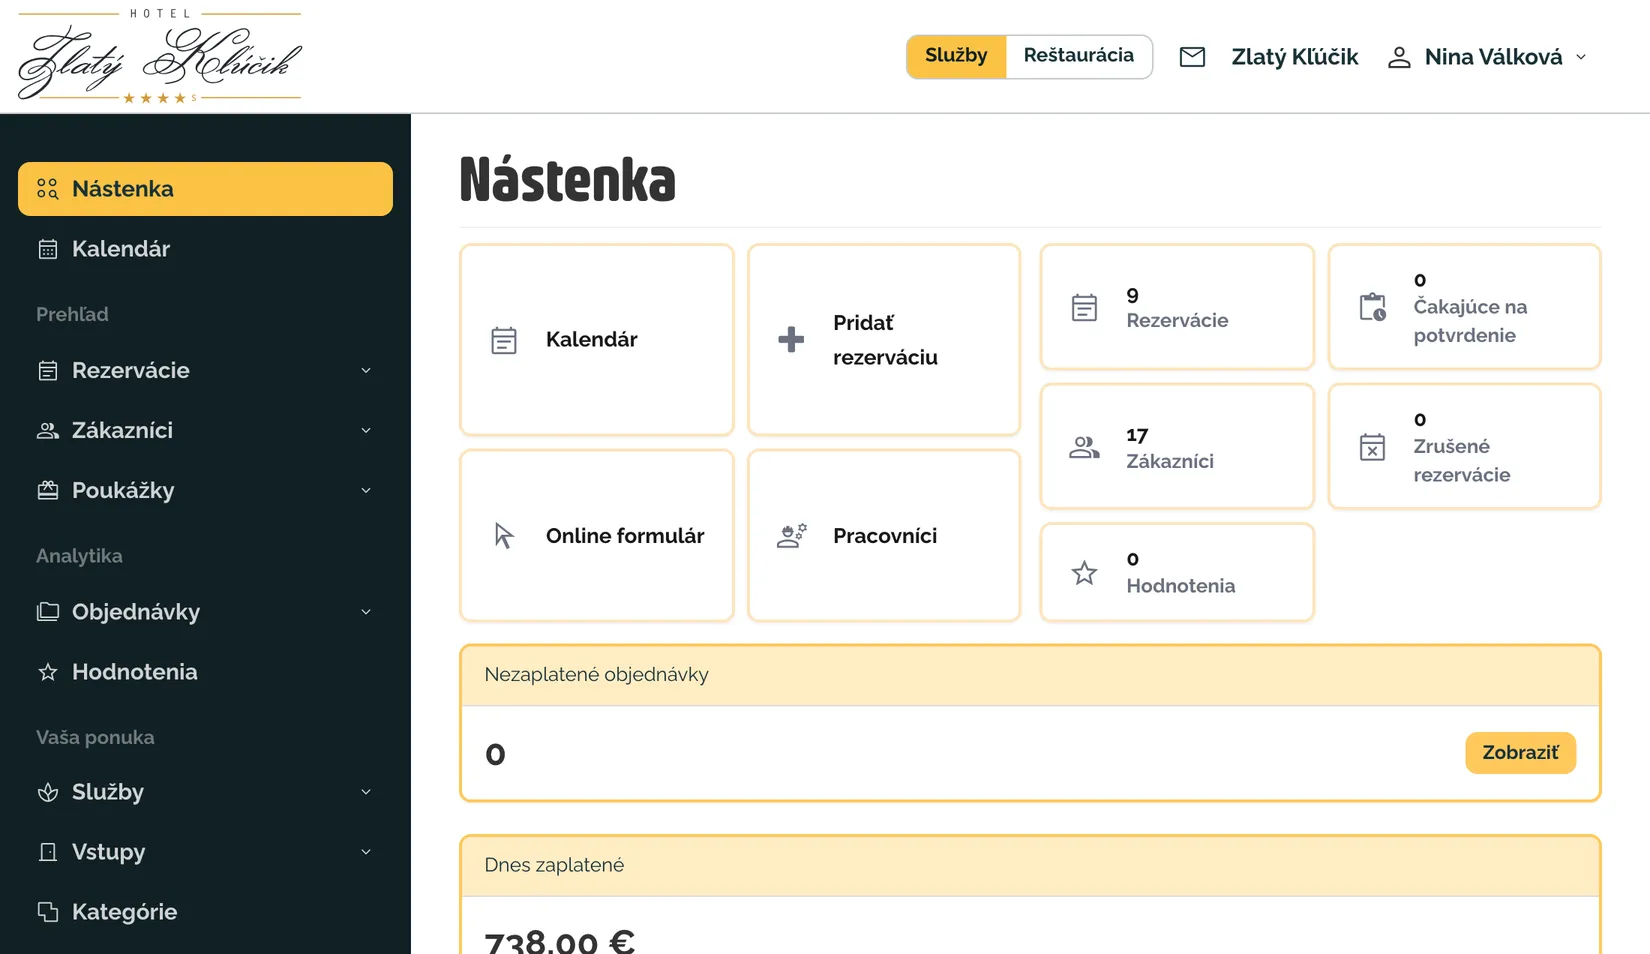Screen dimensions: 1650x954
Task: Open the Kalendár shortcut card
Action: (x=597, y=340)
